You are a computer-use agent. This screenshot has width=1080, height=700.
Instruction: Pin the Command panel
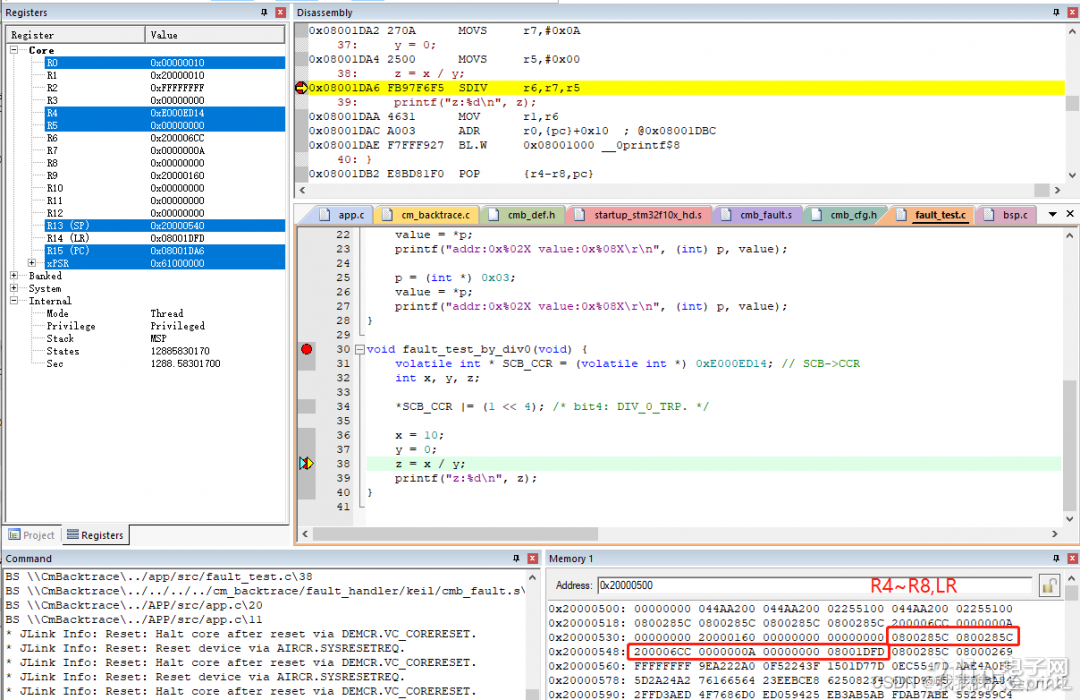coord(516,558)
